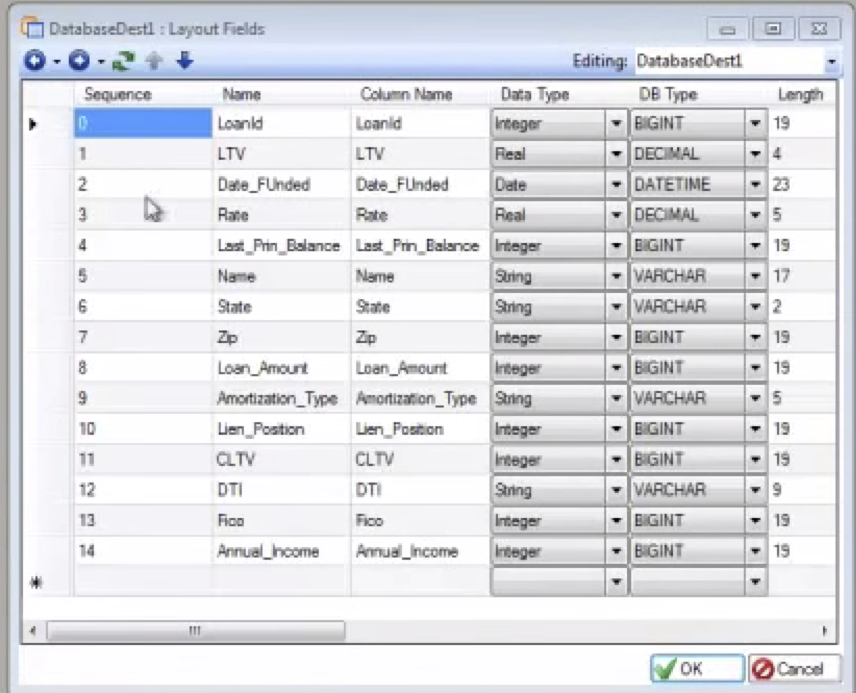Open the DB Type dropdown for Date_FUnded

[x=755, y=185]
